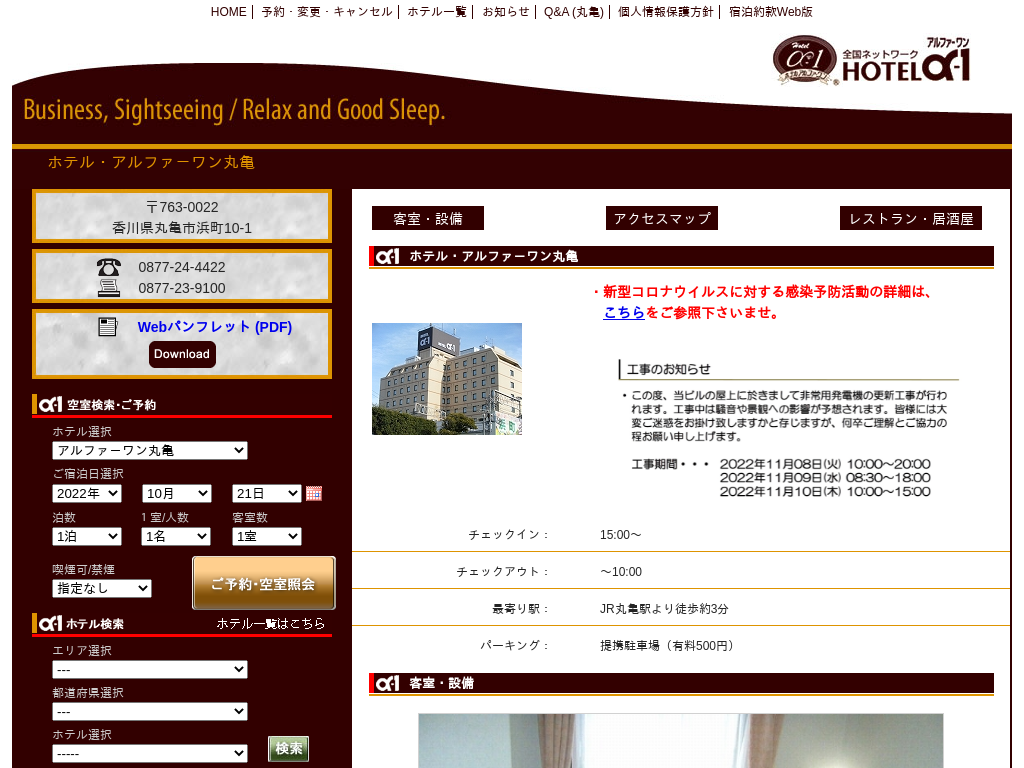Open the ホテル一覧はこちら link
This screenshot has height=768, width=1024.
(270, 624)
